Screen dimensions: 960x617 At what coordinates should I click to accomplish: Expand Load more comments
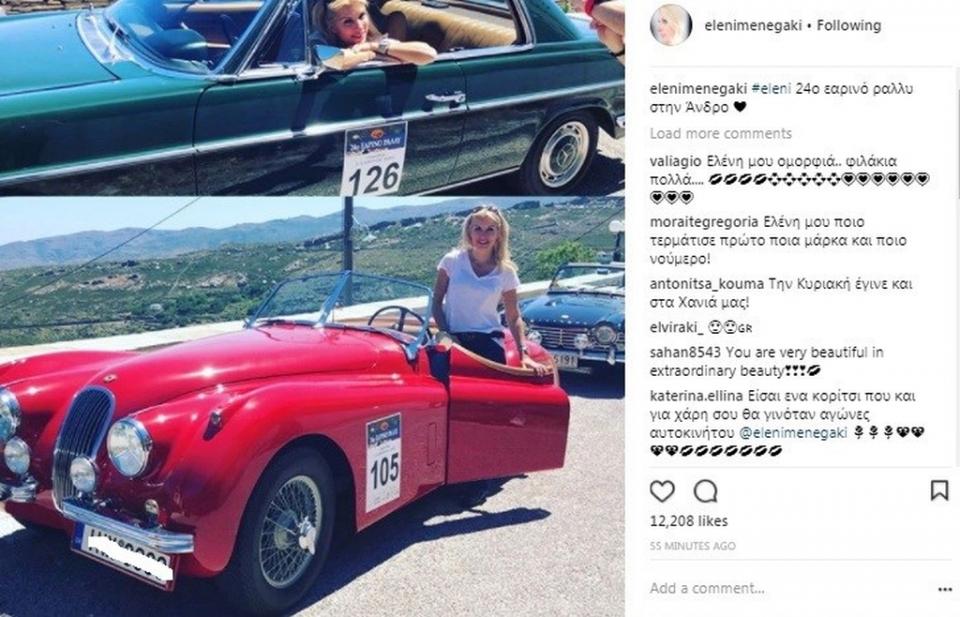[721, 133]
